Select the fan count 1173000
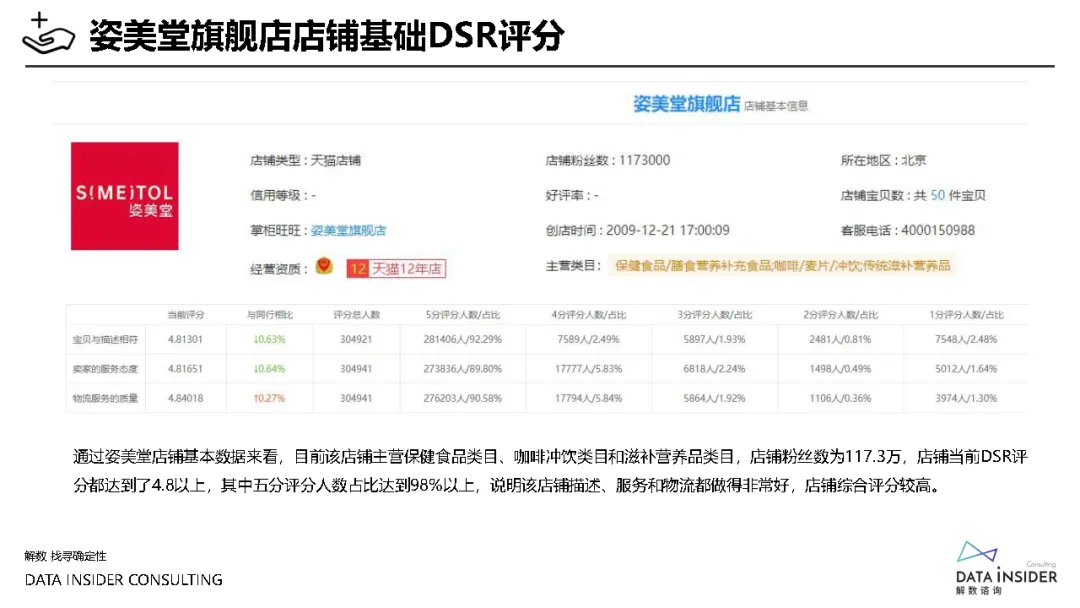 tap(644, 160)
